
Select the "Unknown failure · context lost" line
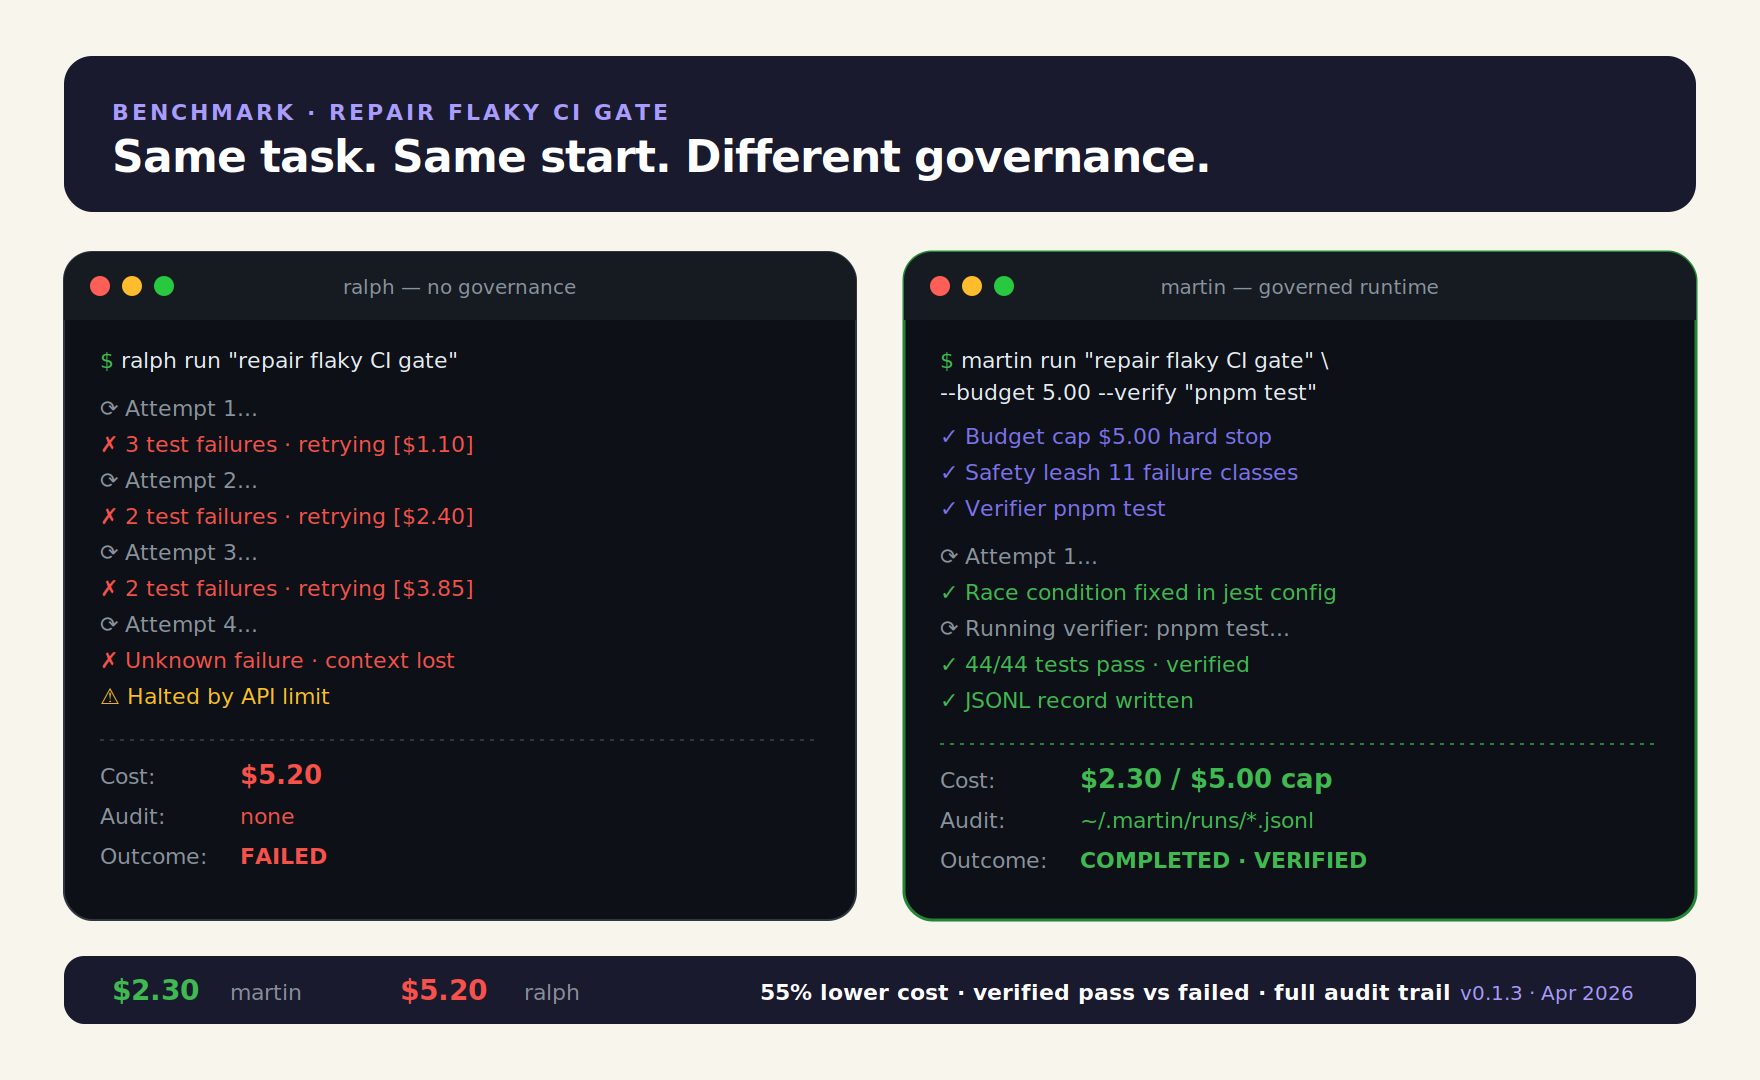tap(278, 660)
